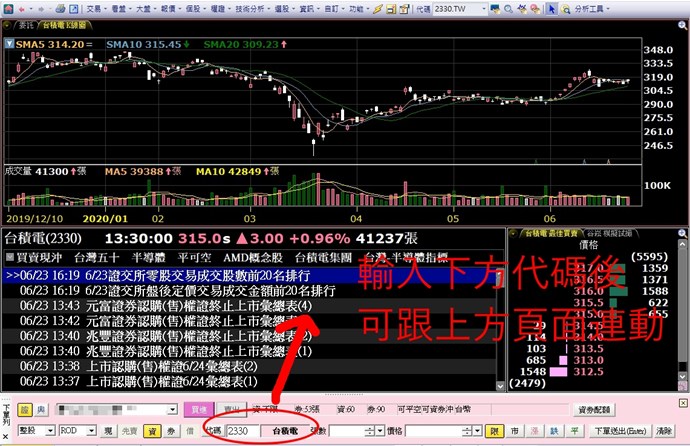Viewport: 690px width, 446px height.
Task: Click magnifier icon at chart panel top right
Action: tap(683, 26)
